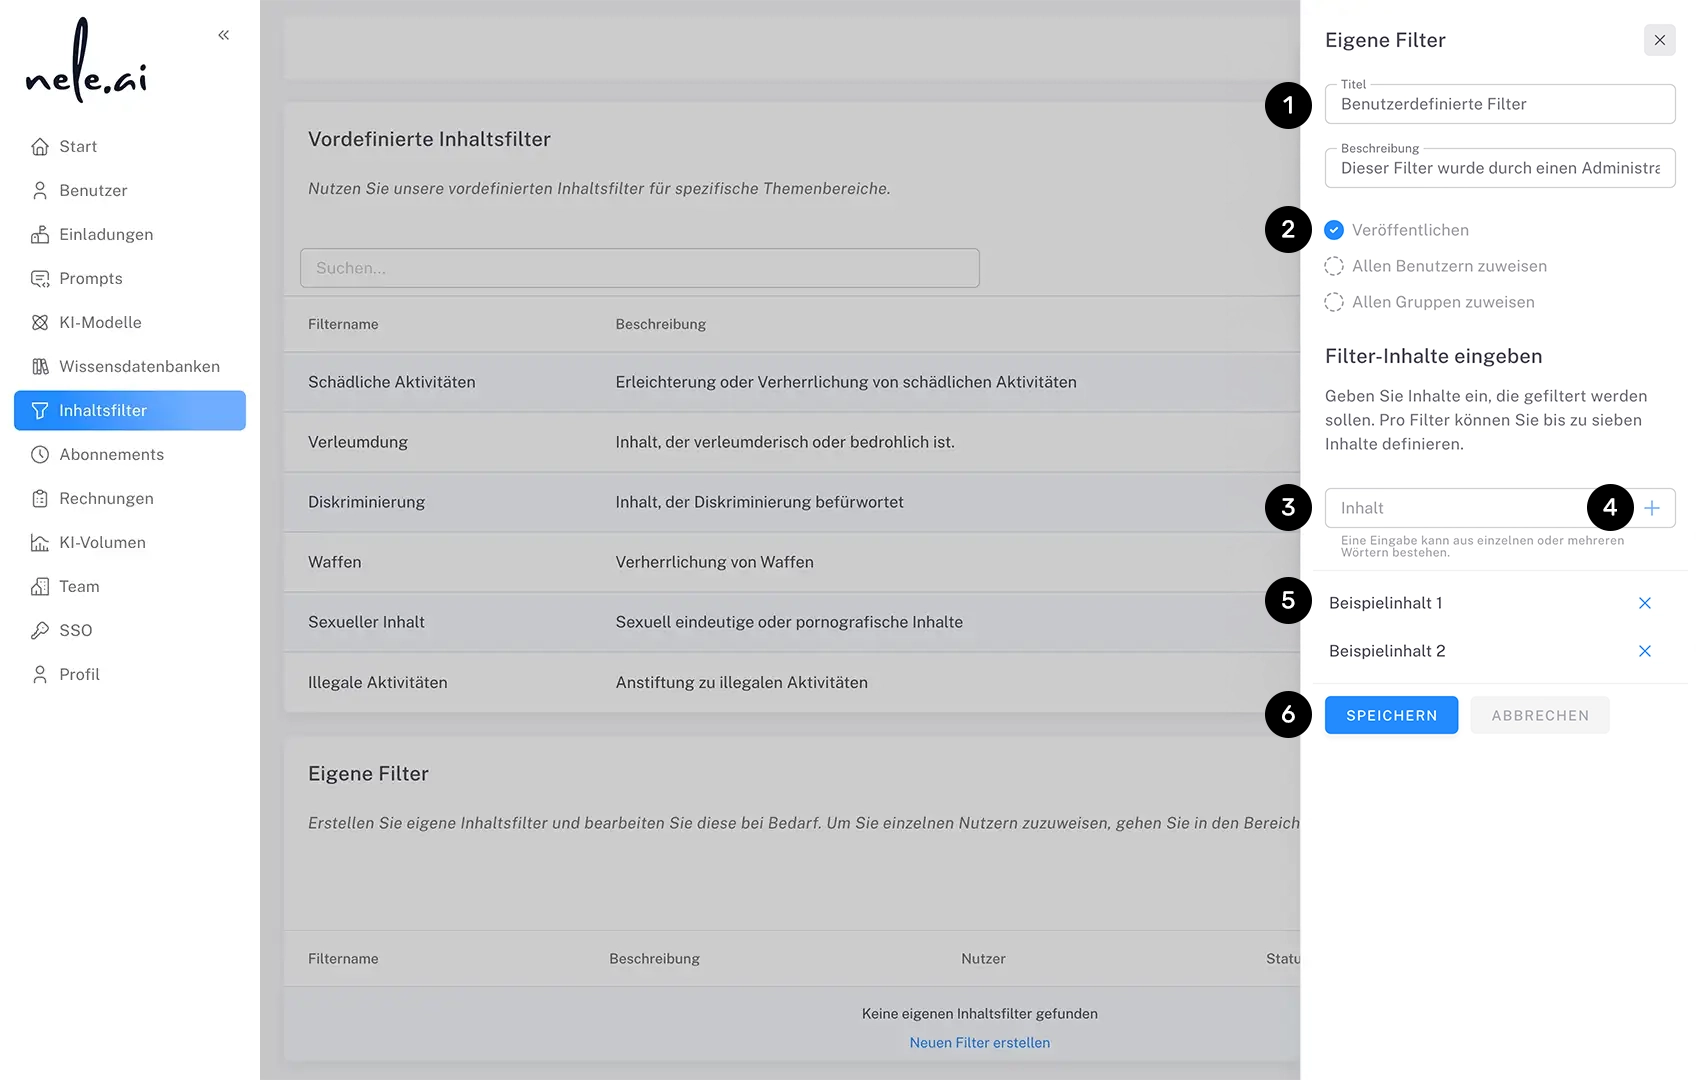Image resolution: width=1700 pixels, height=1080 pixels.
Task: Open Team page
Action: click(x=130, y=587)
